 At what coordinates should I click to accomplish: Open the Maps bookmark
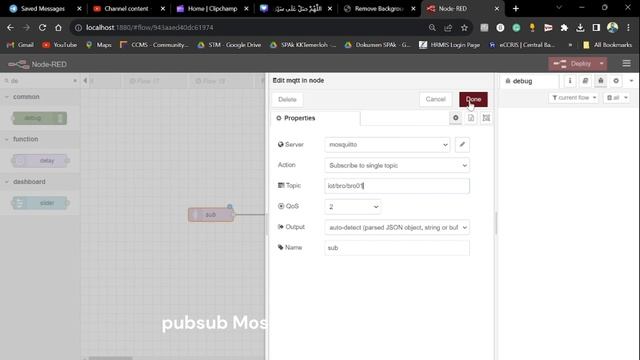[x=98, y=45]
